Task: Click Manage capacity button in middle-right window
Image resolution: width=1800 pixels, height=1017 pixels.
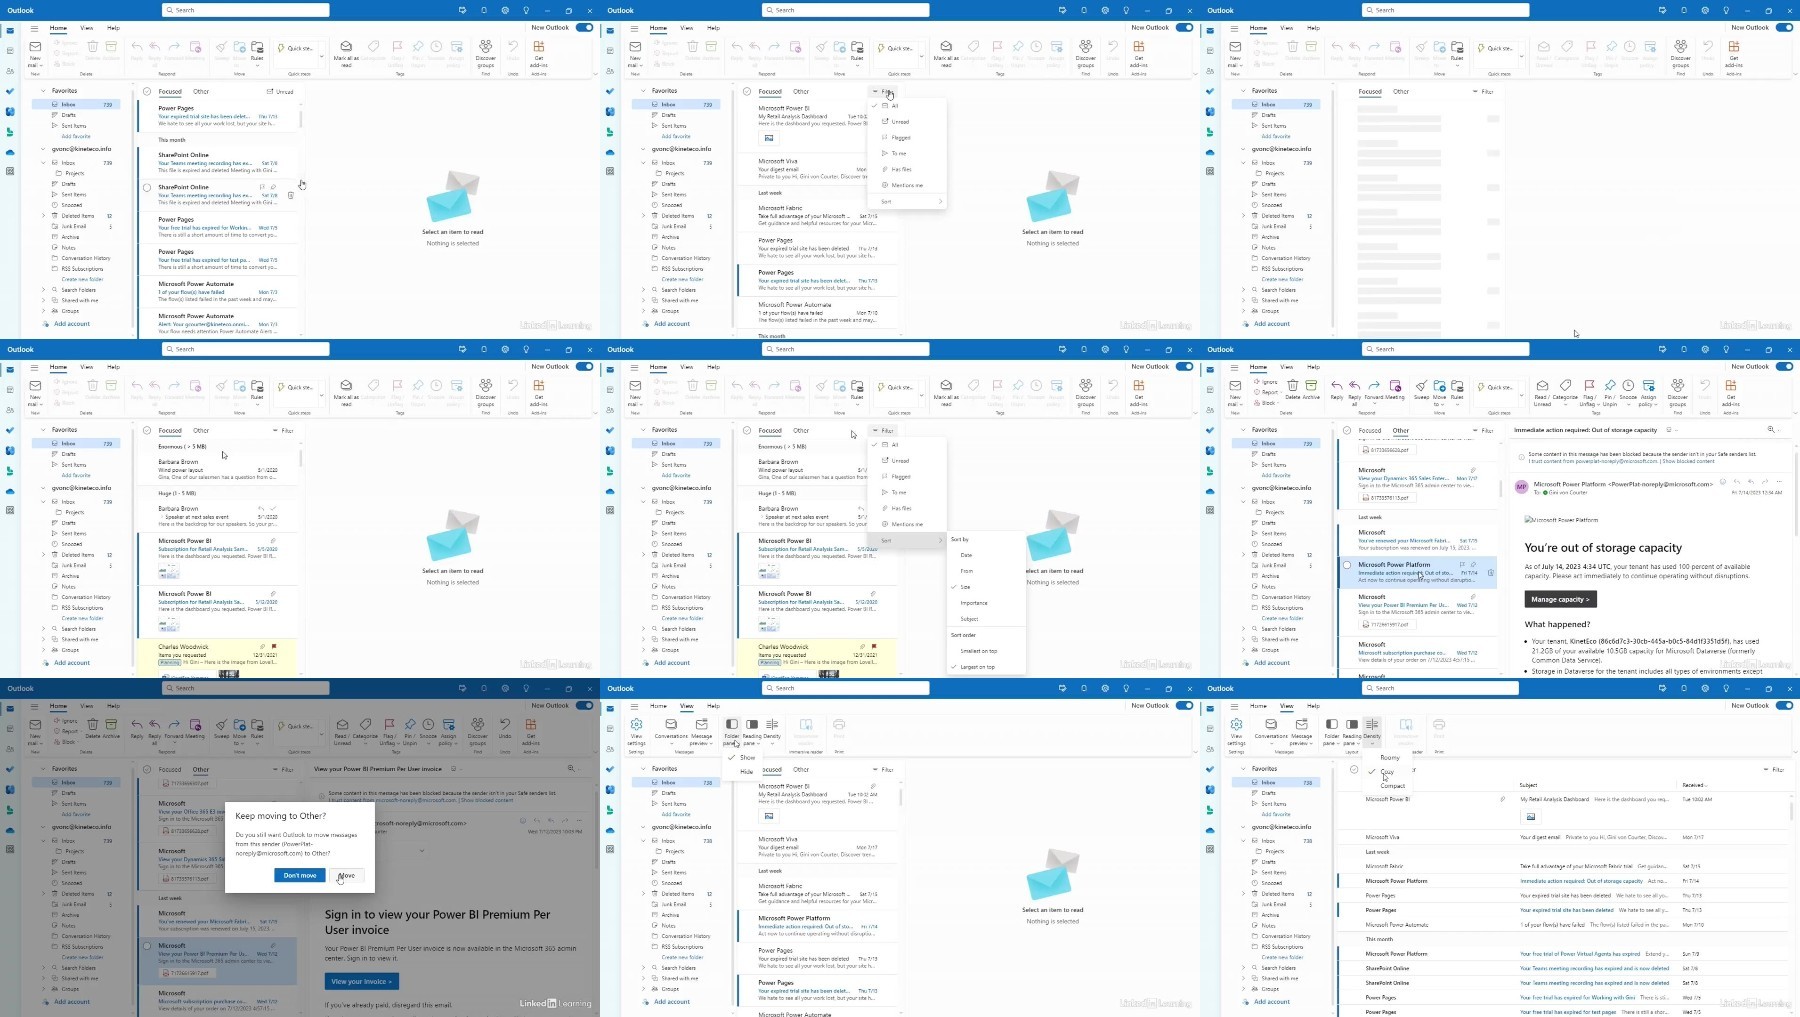Action: point(1560,599)
